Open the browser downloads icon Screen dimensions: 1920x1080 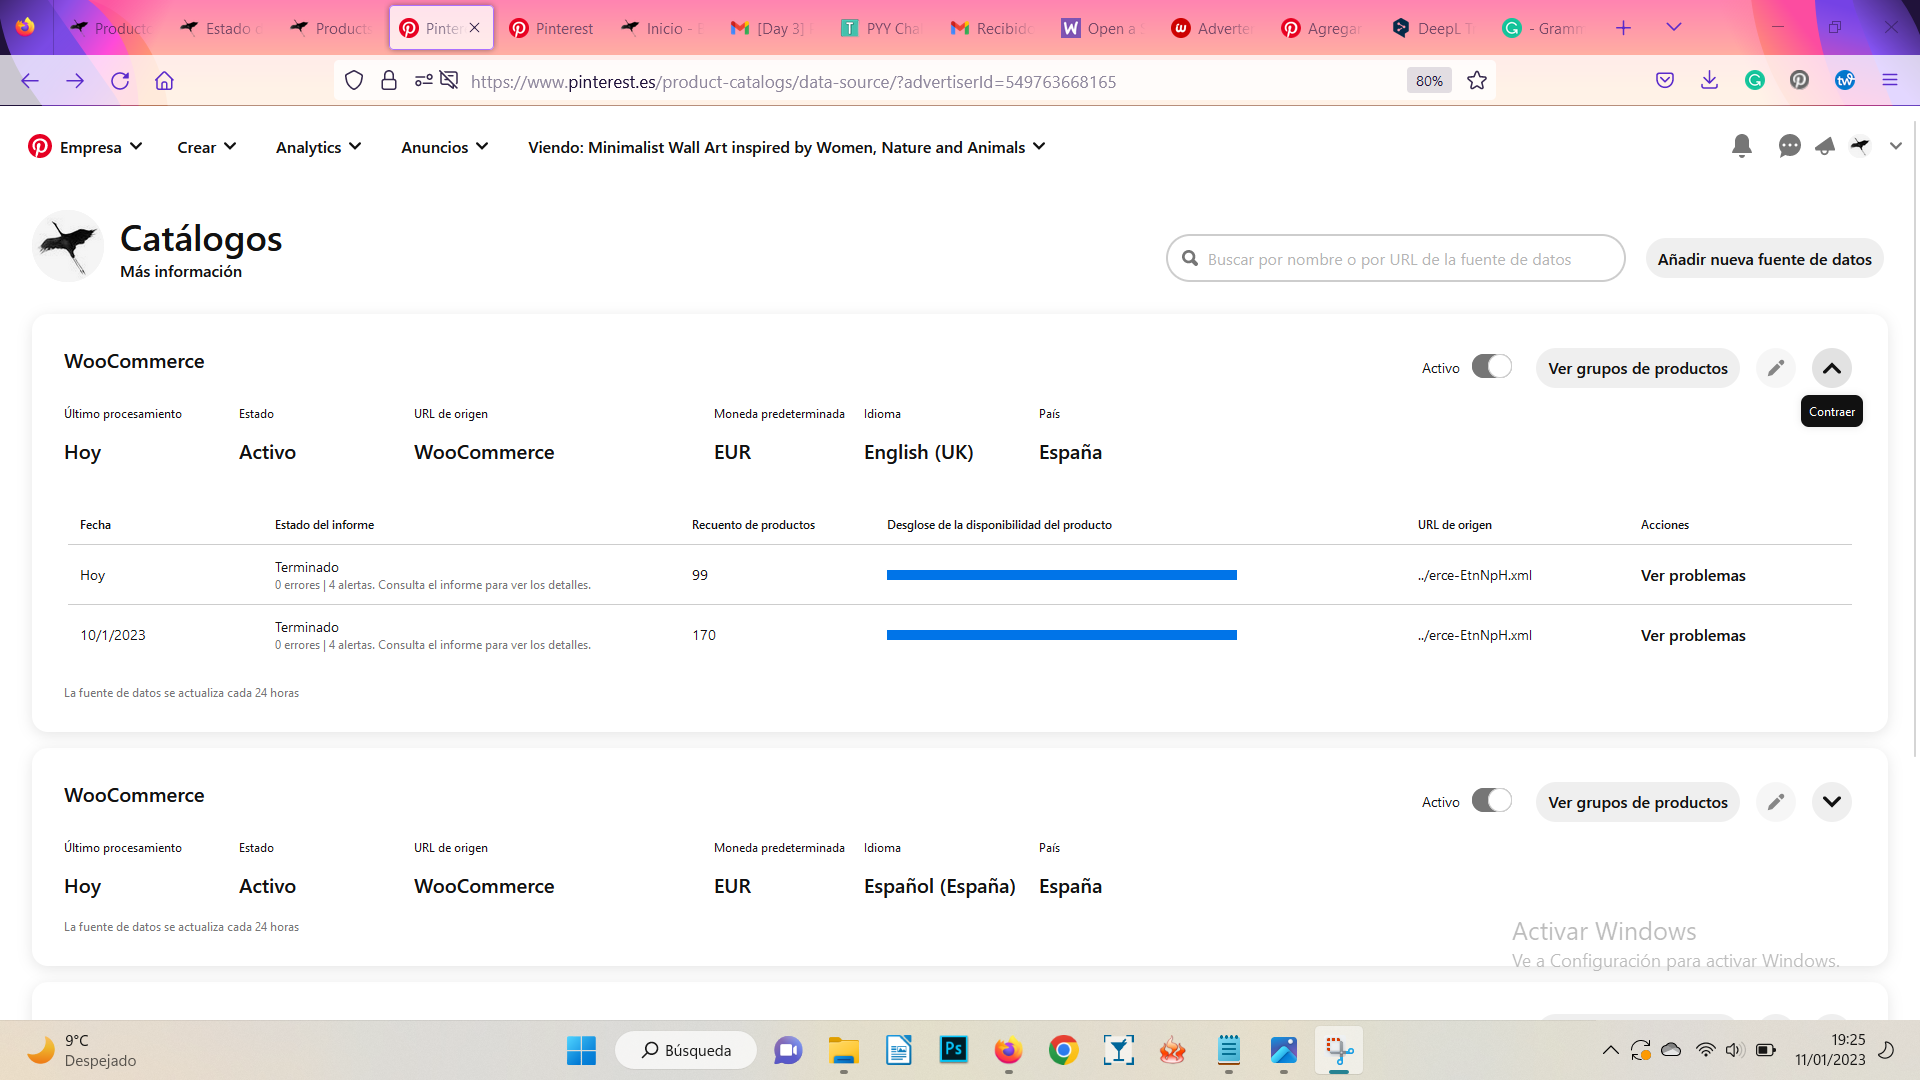(x=1710, y=81)
